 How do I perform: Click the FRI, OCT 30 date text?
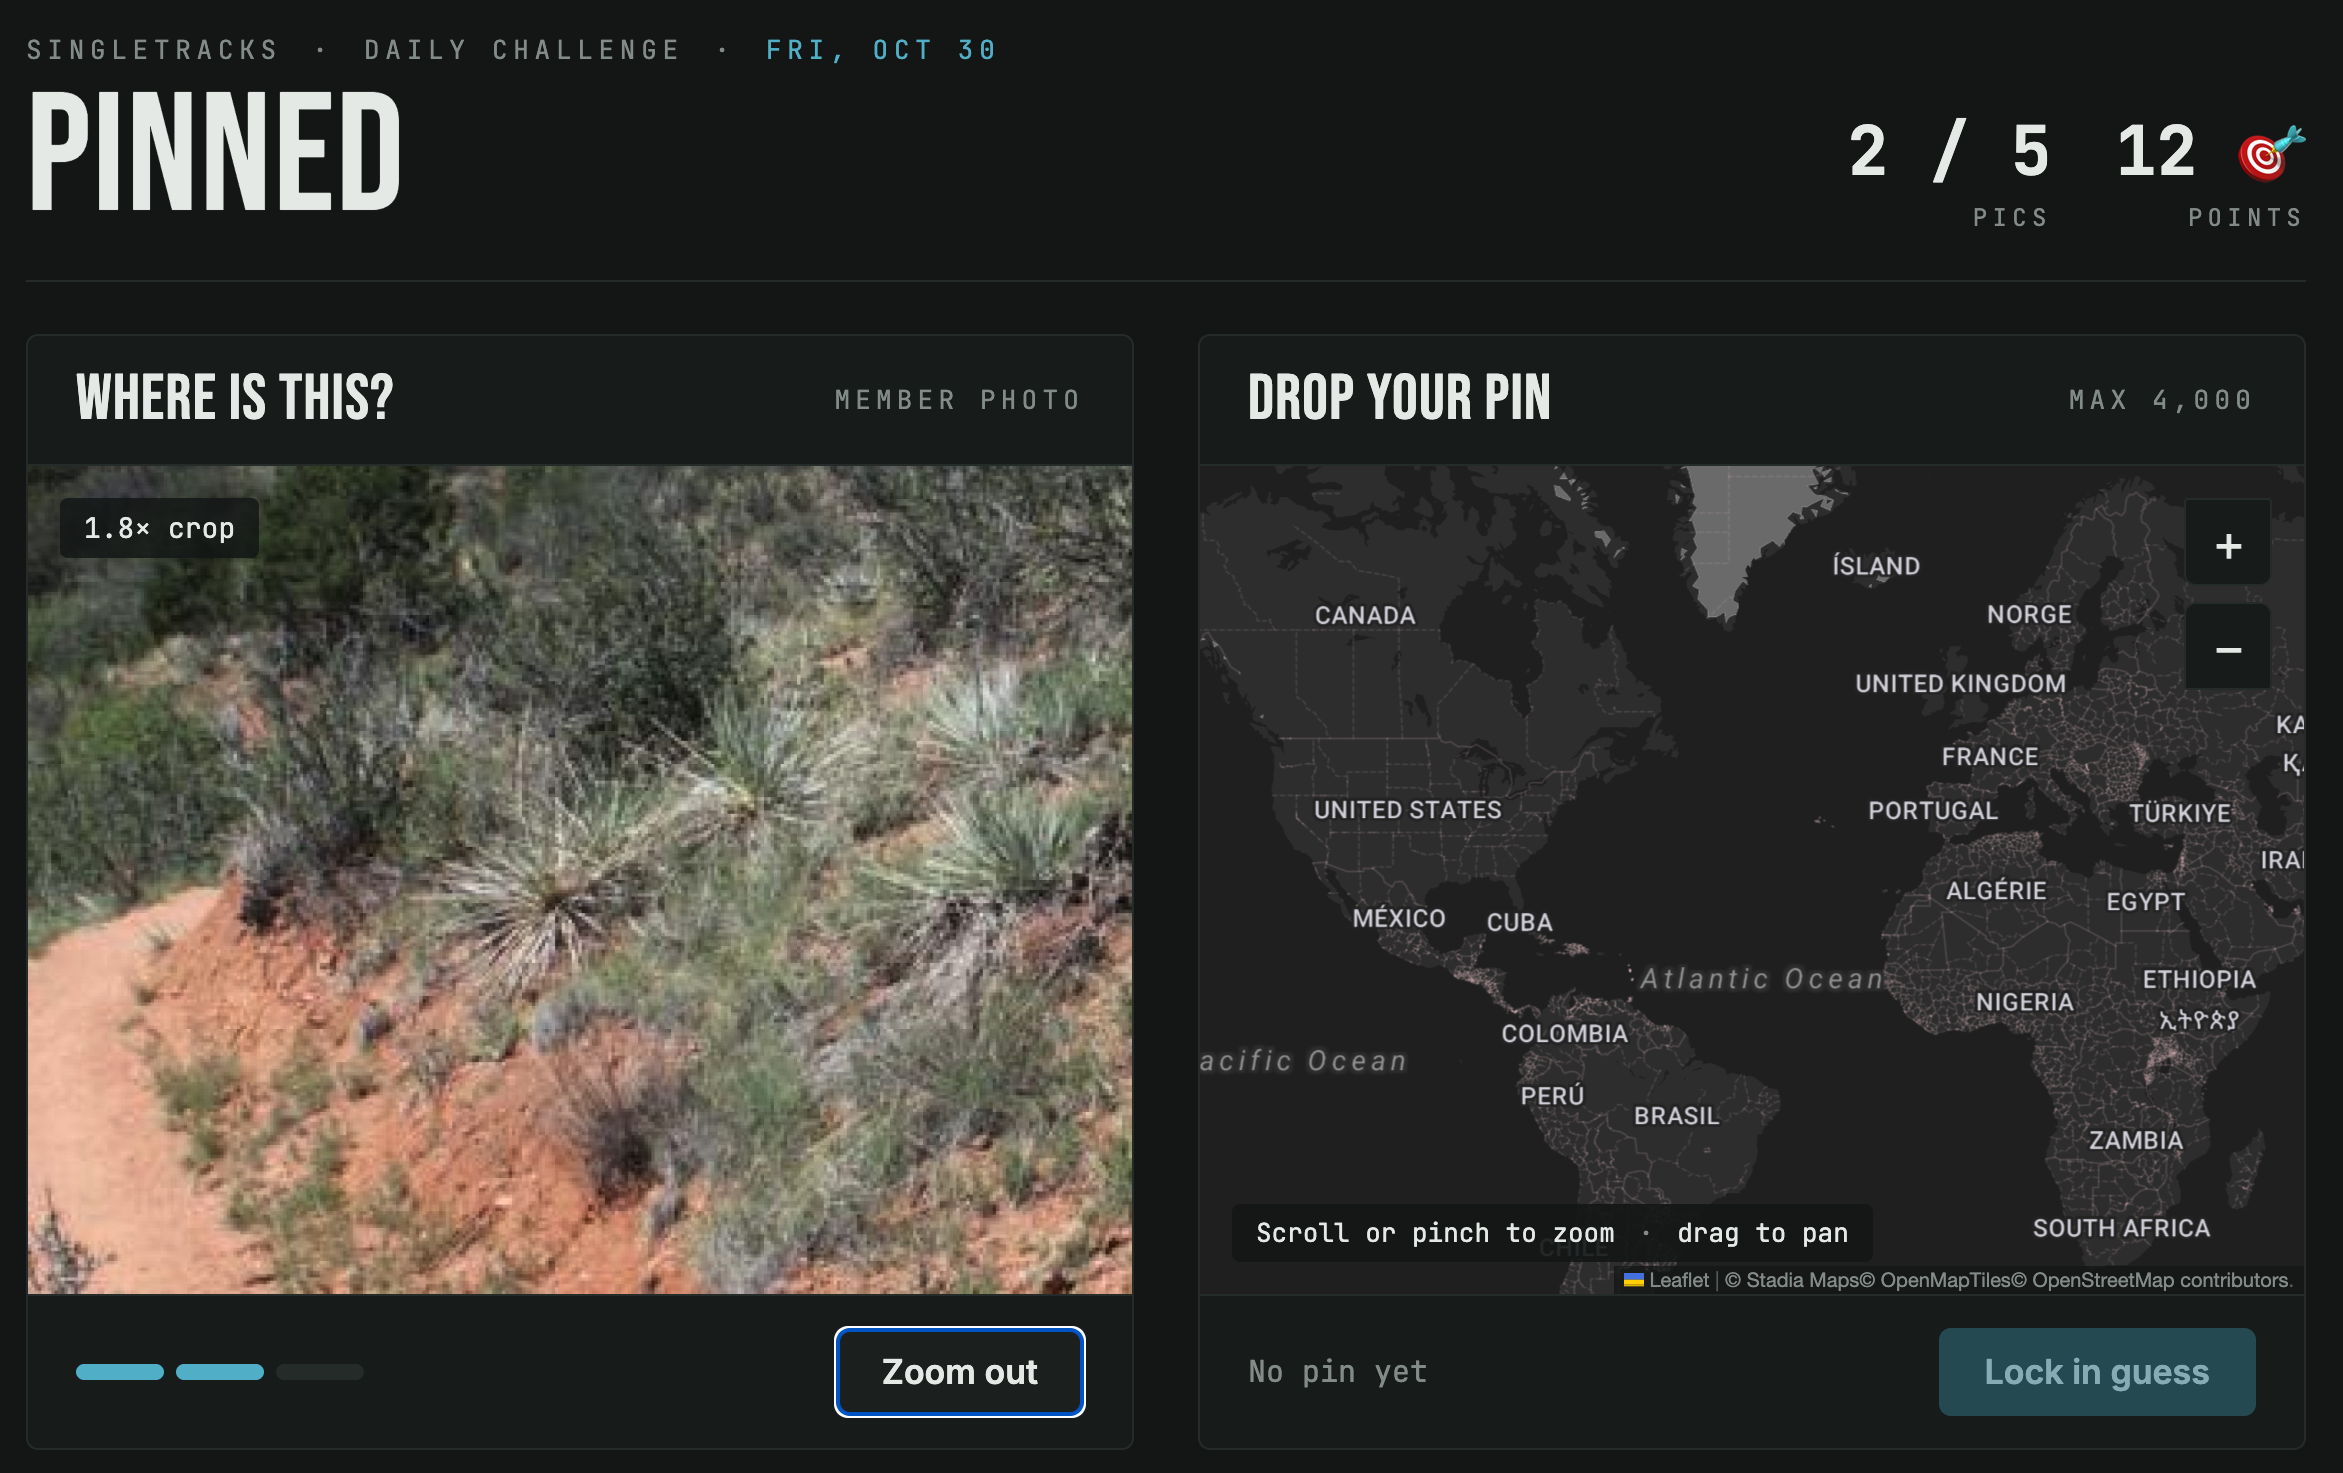(881, 50)
